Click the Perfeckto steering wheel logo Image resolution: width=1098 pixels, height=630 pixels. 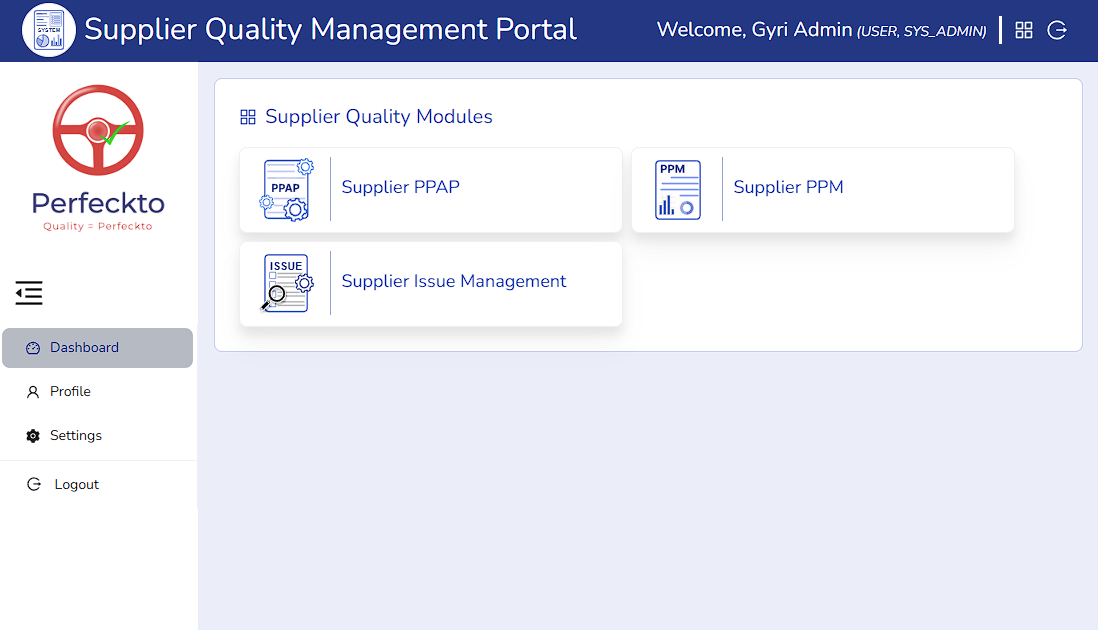tap(98, 130)
